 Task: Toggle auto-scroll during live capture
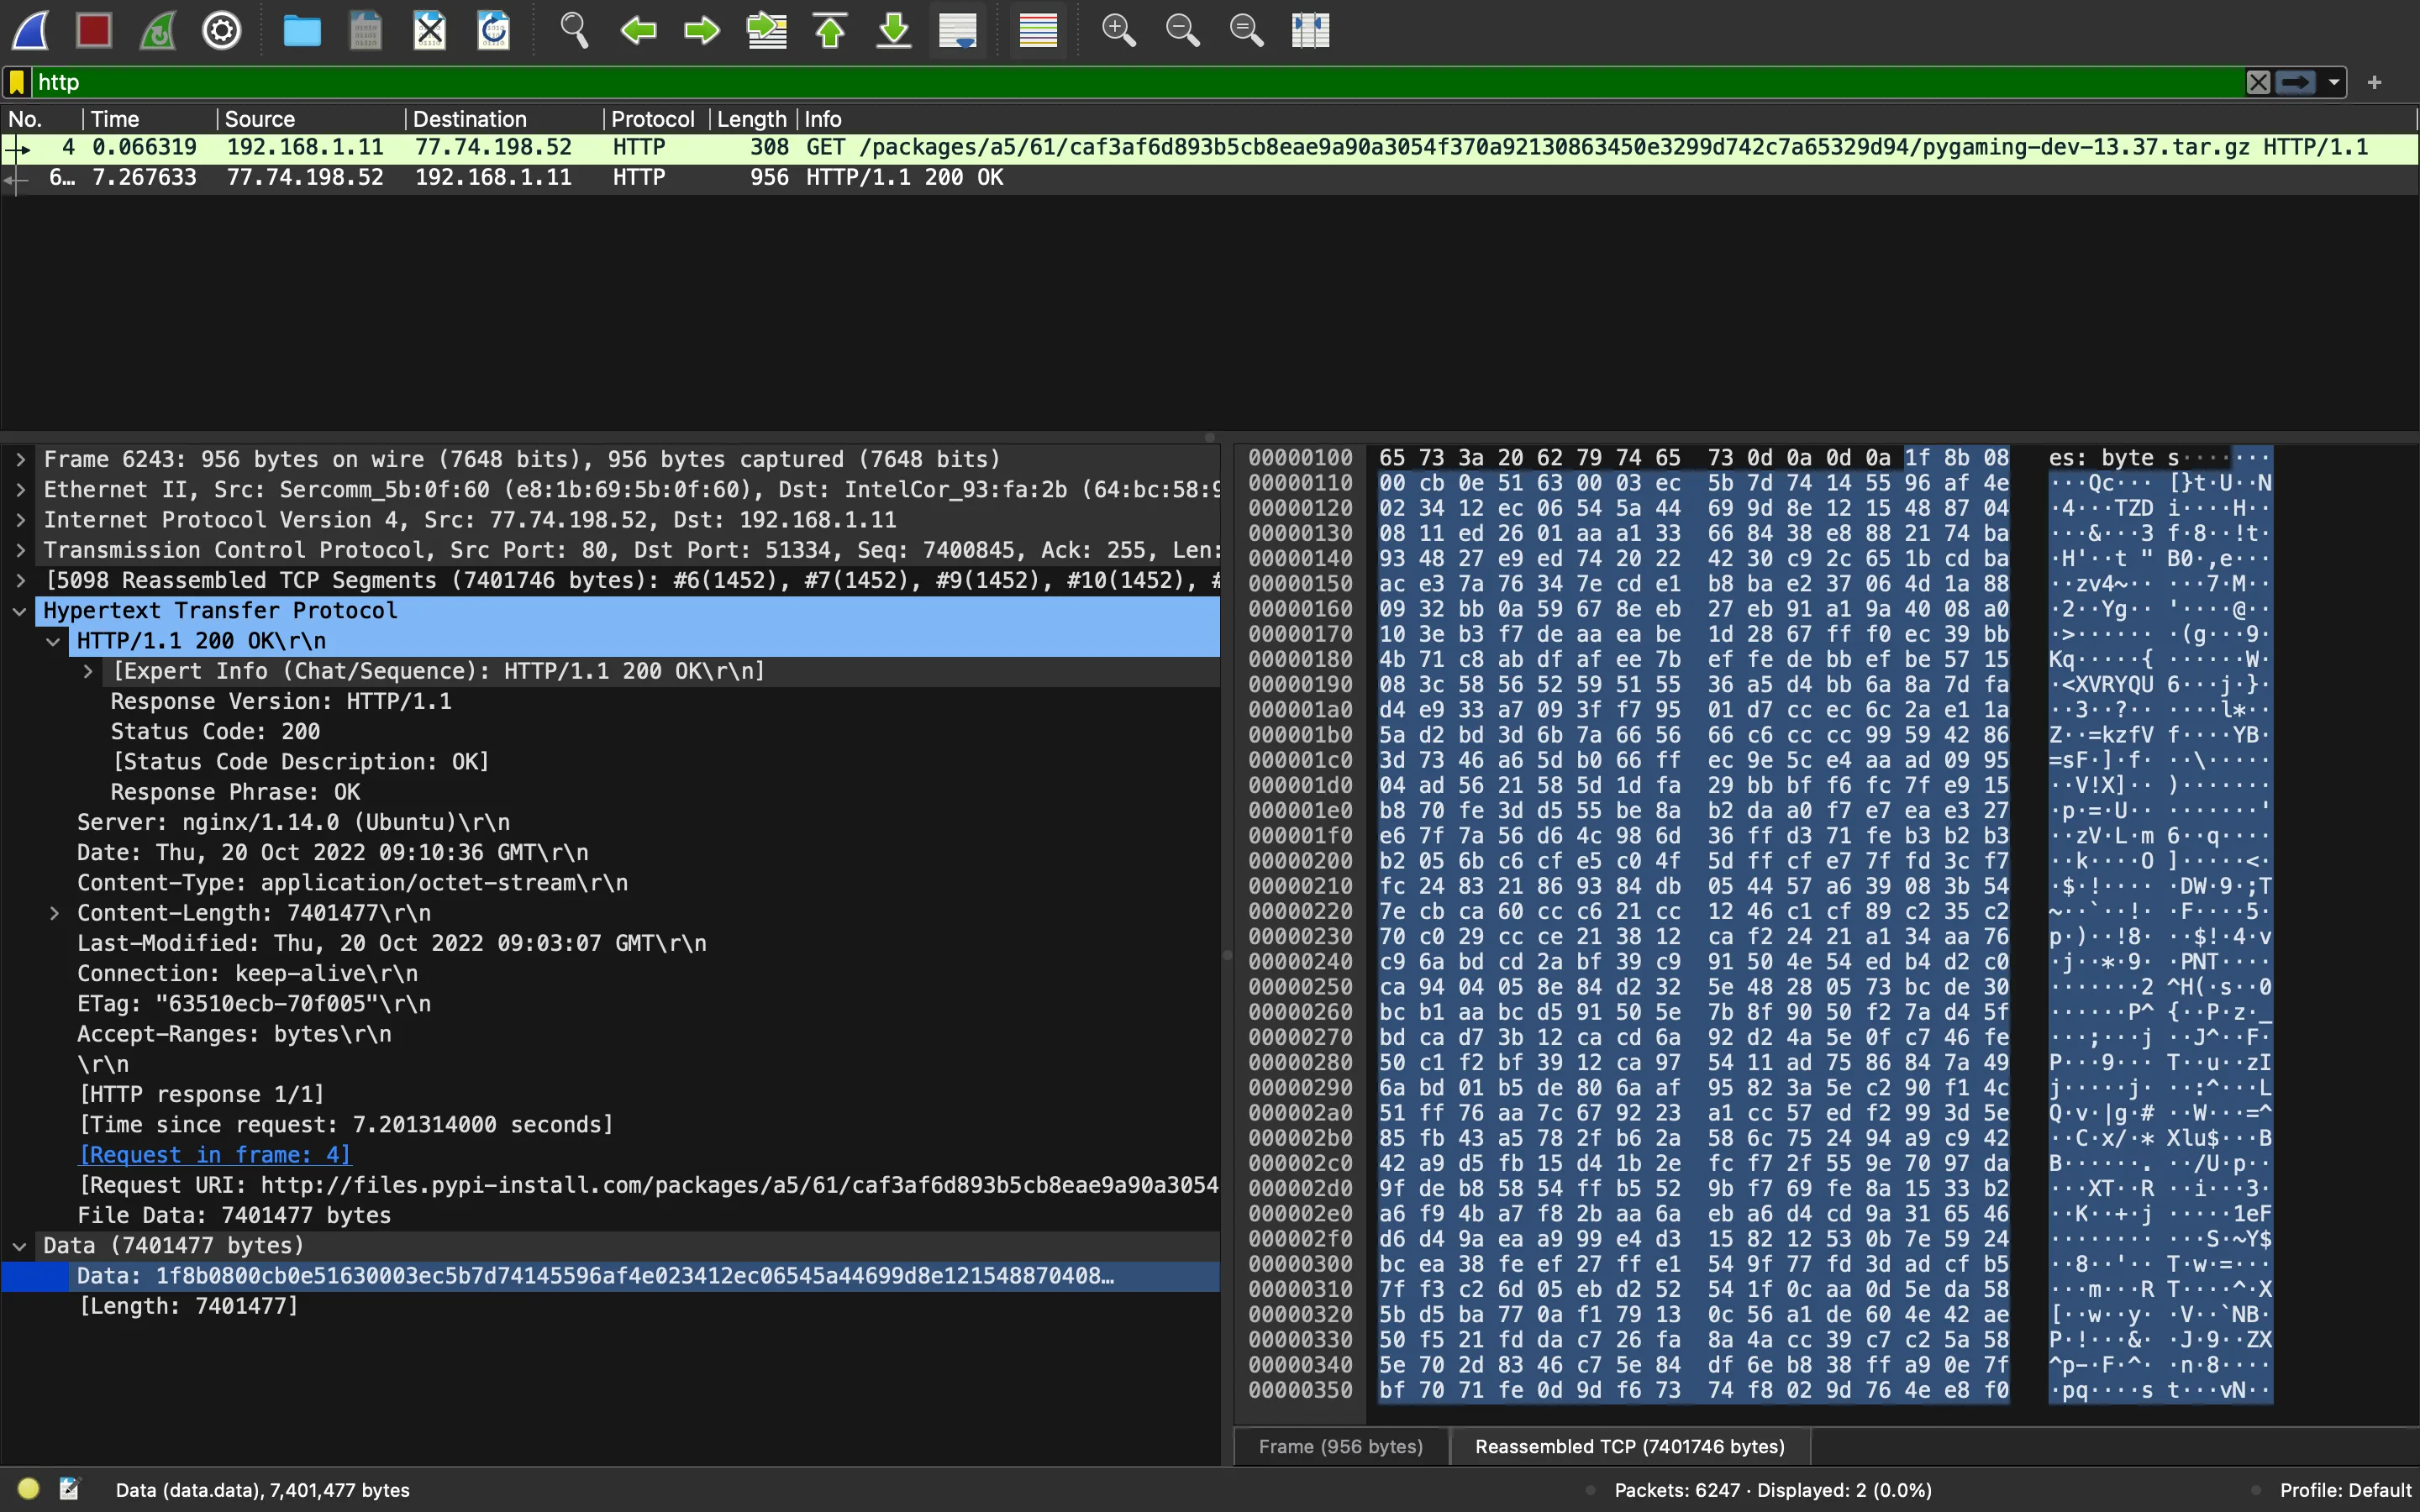click(958, 30)
